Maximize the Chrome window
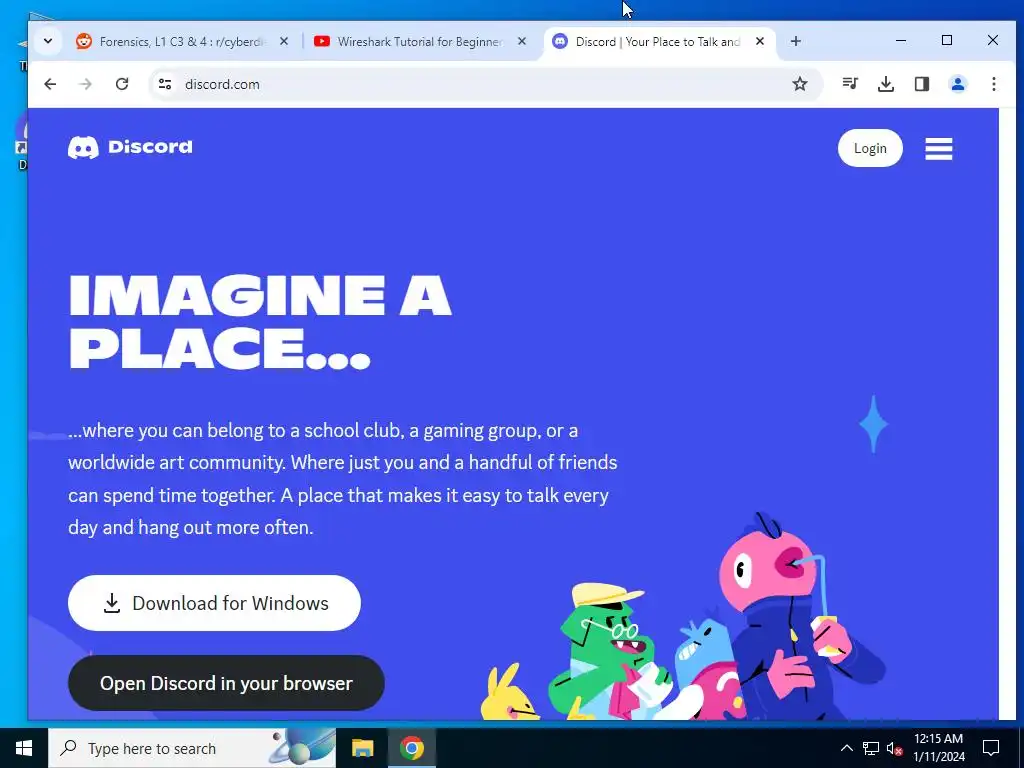The width and height of the screenshot is (1024, 768). pos(947,40)
